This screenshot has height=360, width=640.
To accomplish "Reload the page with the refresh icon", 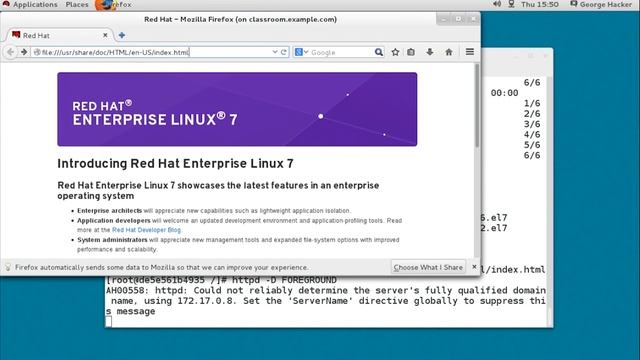I will click(x=284, y=52).
